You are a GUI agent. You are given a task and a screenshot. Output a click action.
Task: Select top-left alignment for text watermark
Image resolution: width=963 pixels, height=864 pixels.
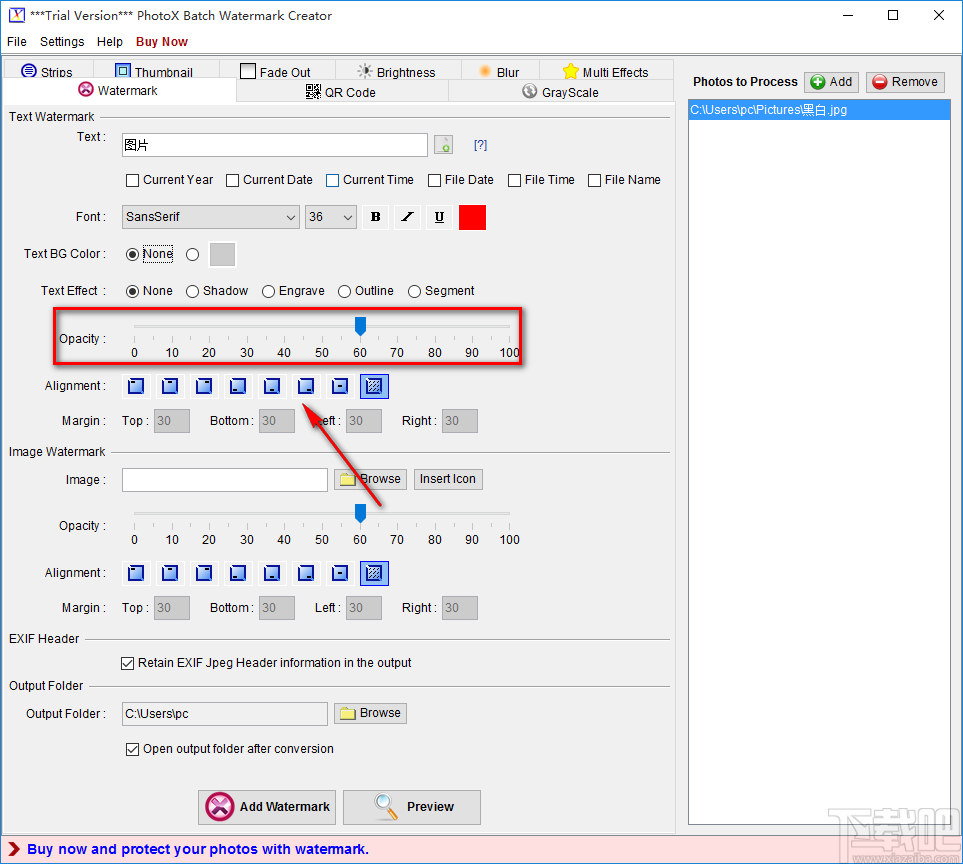[x=136, y=386]
